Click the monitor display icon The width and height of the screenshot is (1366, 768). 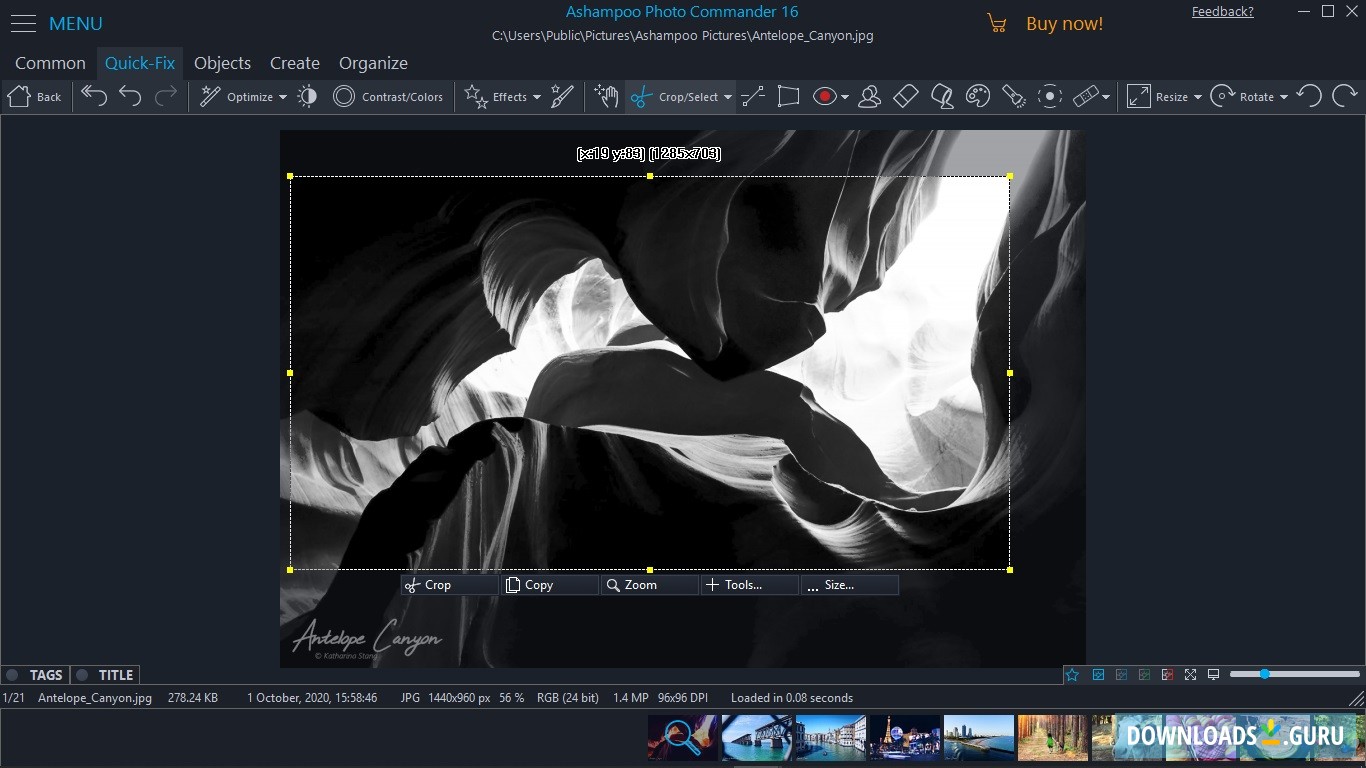(1213, 675)
